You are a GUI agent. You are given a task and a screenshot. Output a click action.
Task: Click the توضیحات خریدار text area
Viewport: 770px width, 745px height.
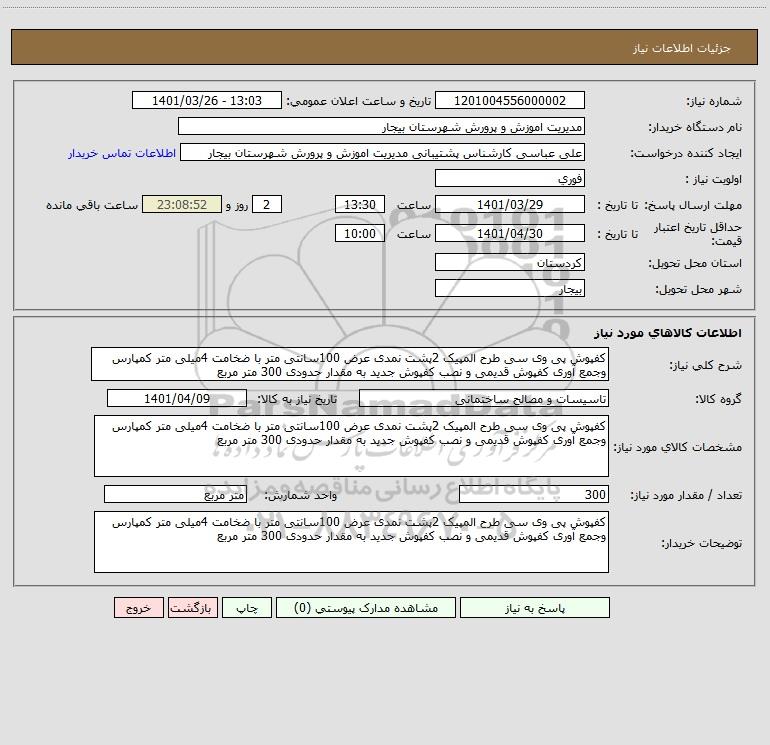click(x=351, y=542)
